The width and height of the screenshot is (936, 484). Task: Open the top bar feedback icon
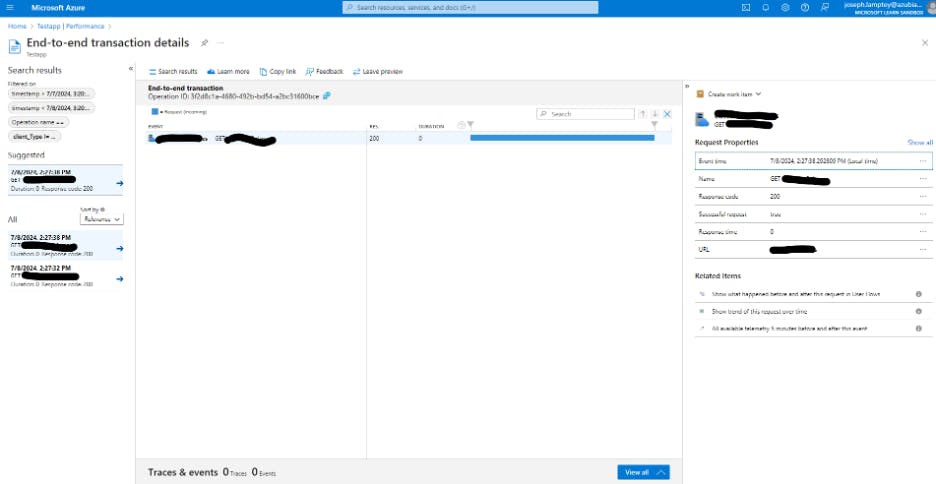click(x=825, y=8)
